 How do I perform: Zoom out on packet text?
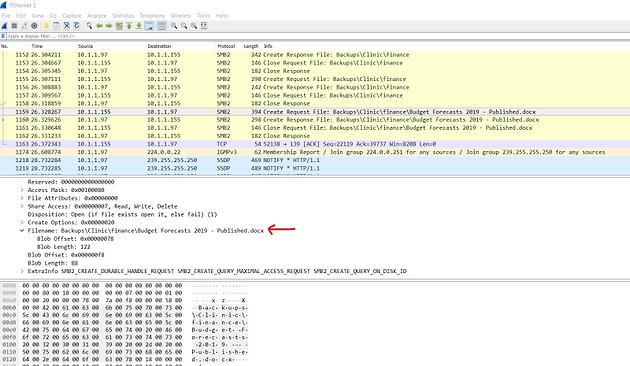(x=184, y=26)
